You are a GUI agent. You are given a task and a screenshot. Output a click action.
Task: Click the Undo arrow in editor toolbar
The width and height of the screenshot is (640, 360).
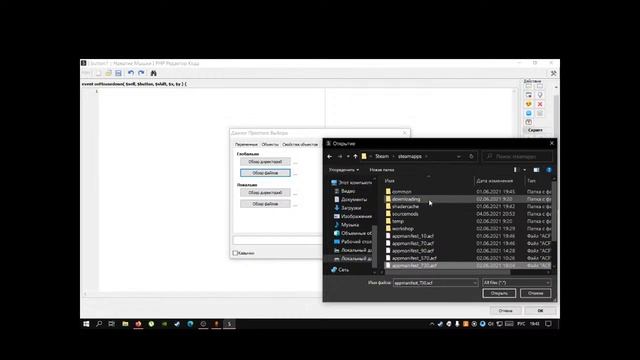point(131,73)
